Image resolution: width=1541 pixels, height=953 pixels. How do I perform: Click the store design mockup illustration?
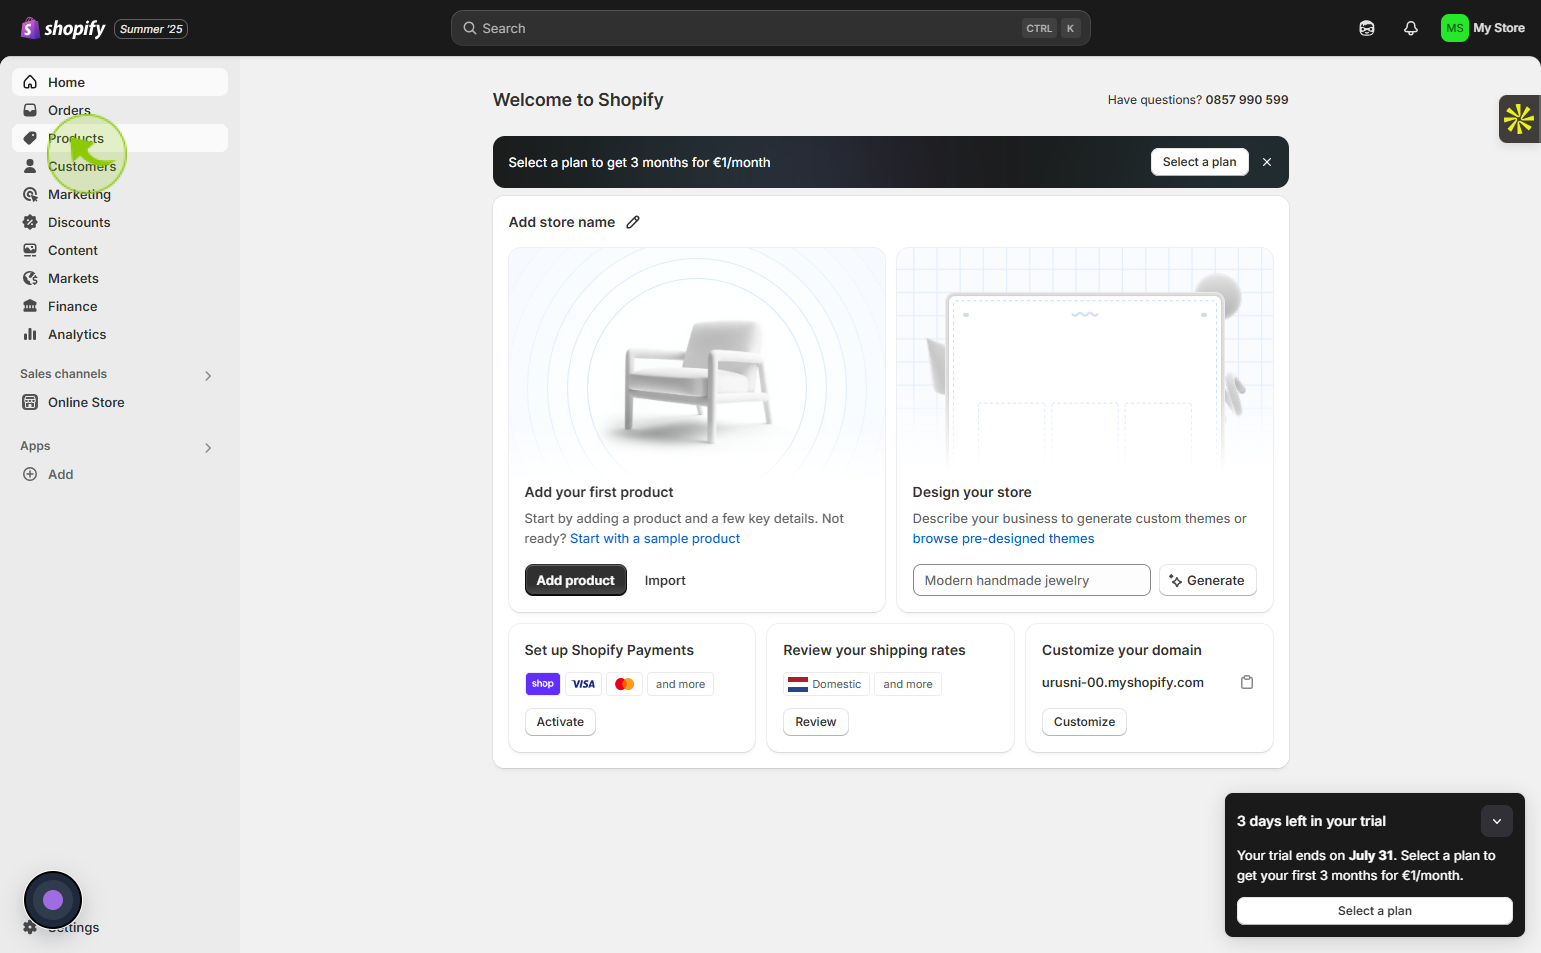point(1085,360)
